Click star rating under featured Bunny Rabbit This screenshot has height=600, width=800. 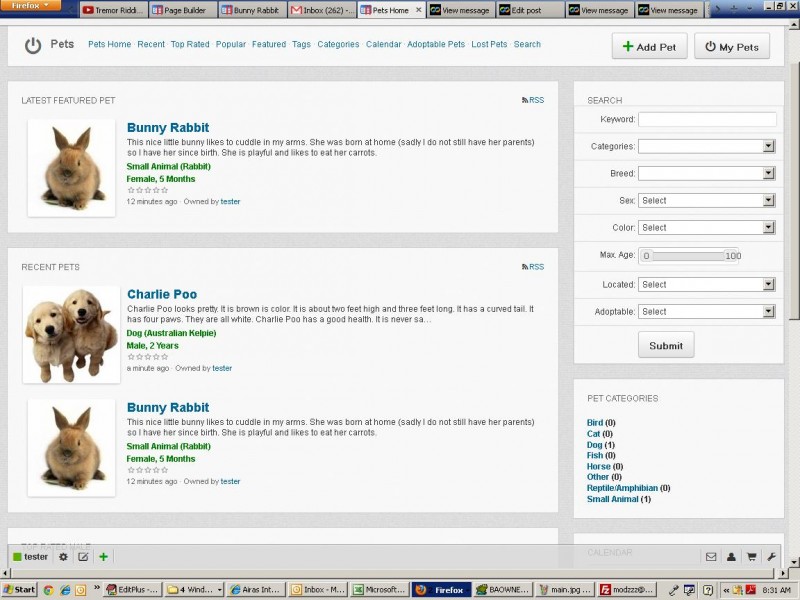[x=147, y=190]
